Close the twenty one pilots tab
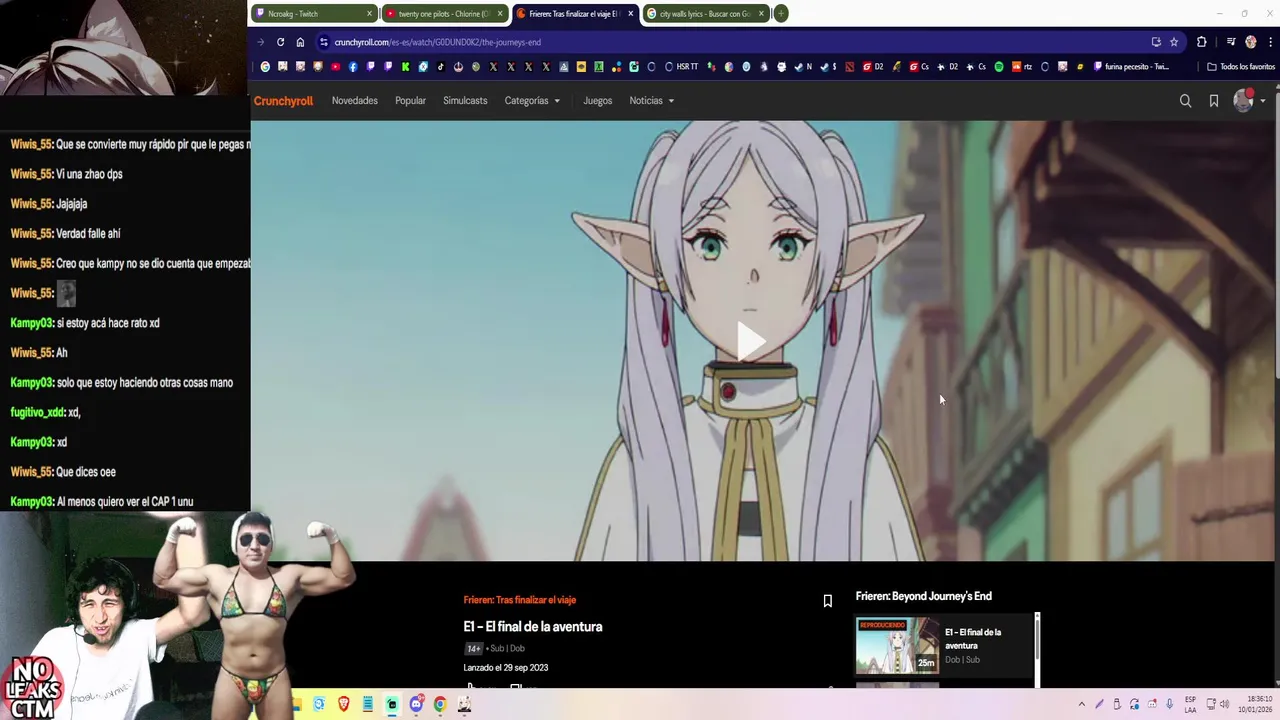The image size is (1280, 720). [500, 14]
